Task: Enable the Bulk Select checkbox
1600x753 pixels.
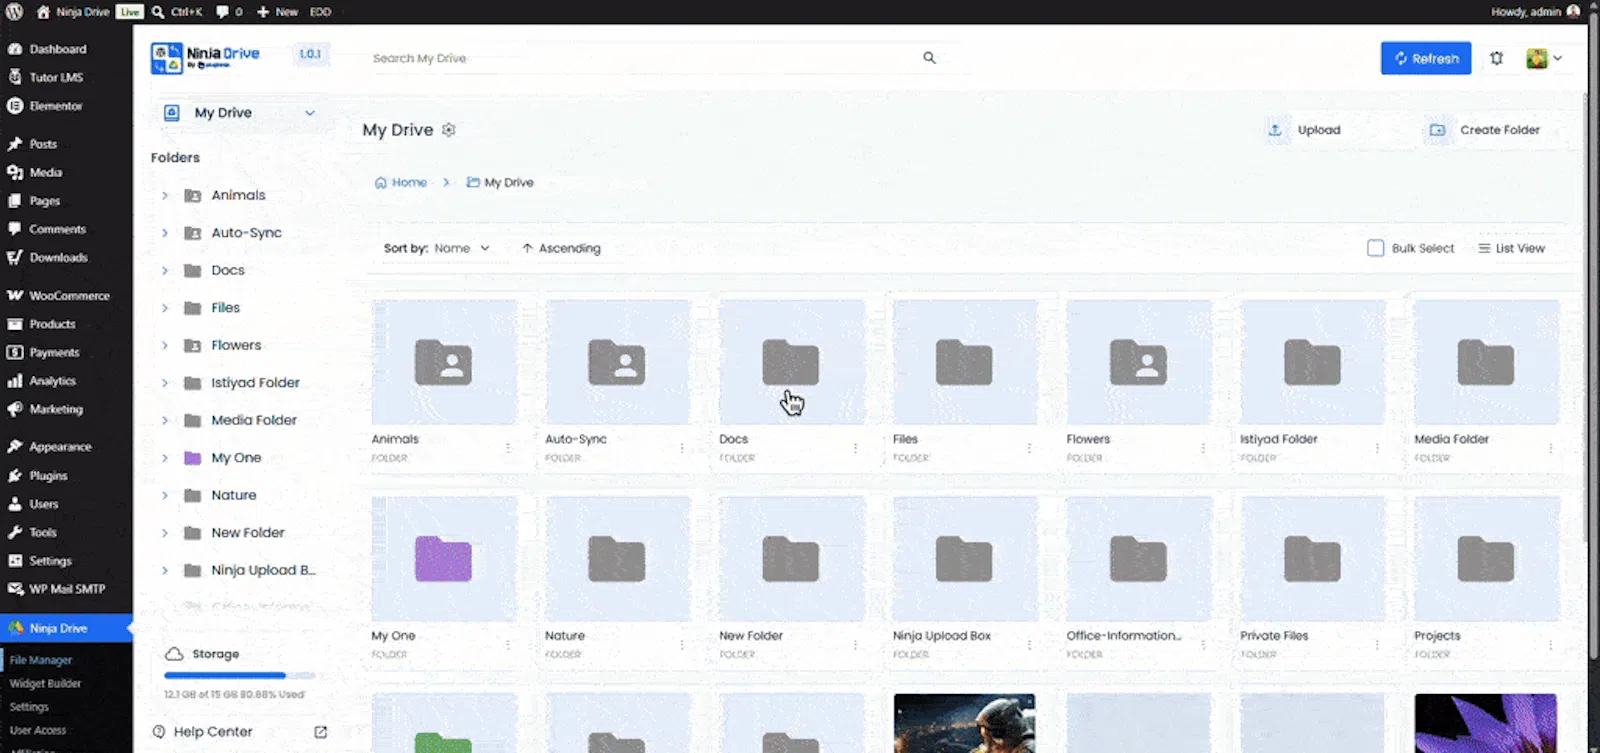Action: tap(1375, 248)
